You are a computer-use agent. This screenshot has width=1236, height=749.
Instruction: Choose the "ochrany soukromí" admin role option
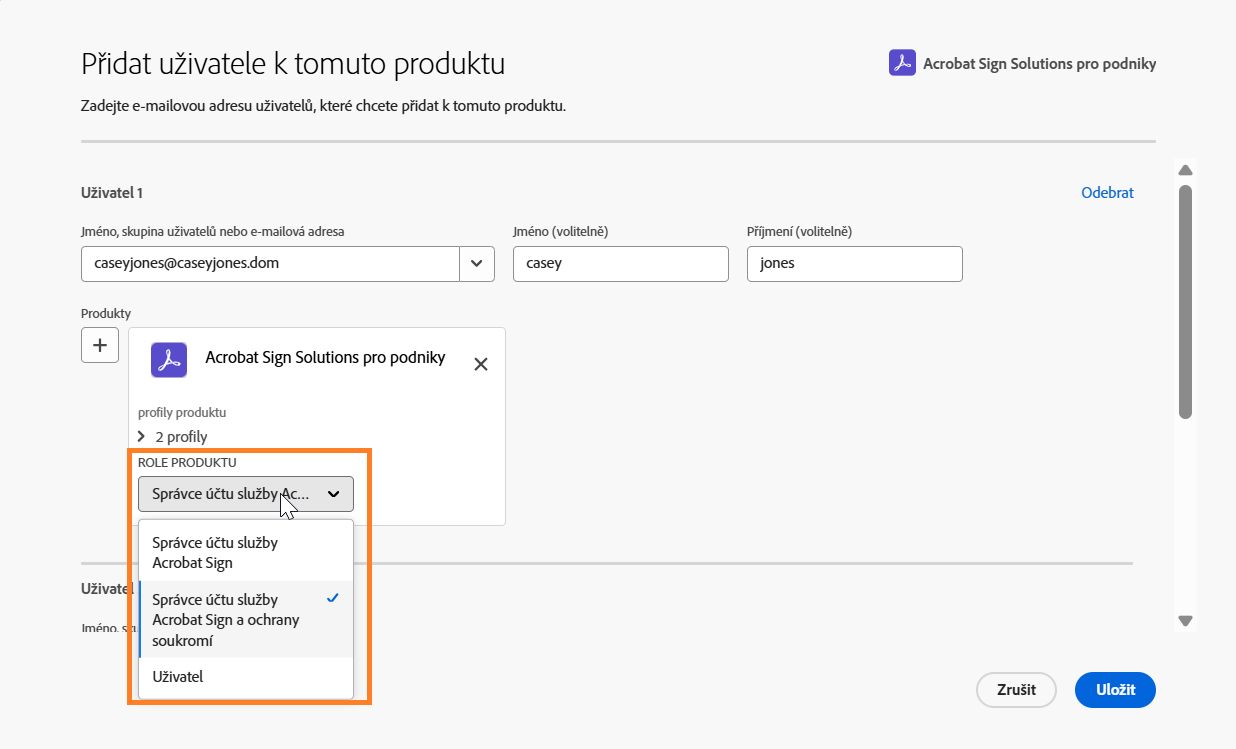[x=225, y=619]
